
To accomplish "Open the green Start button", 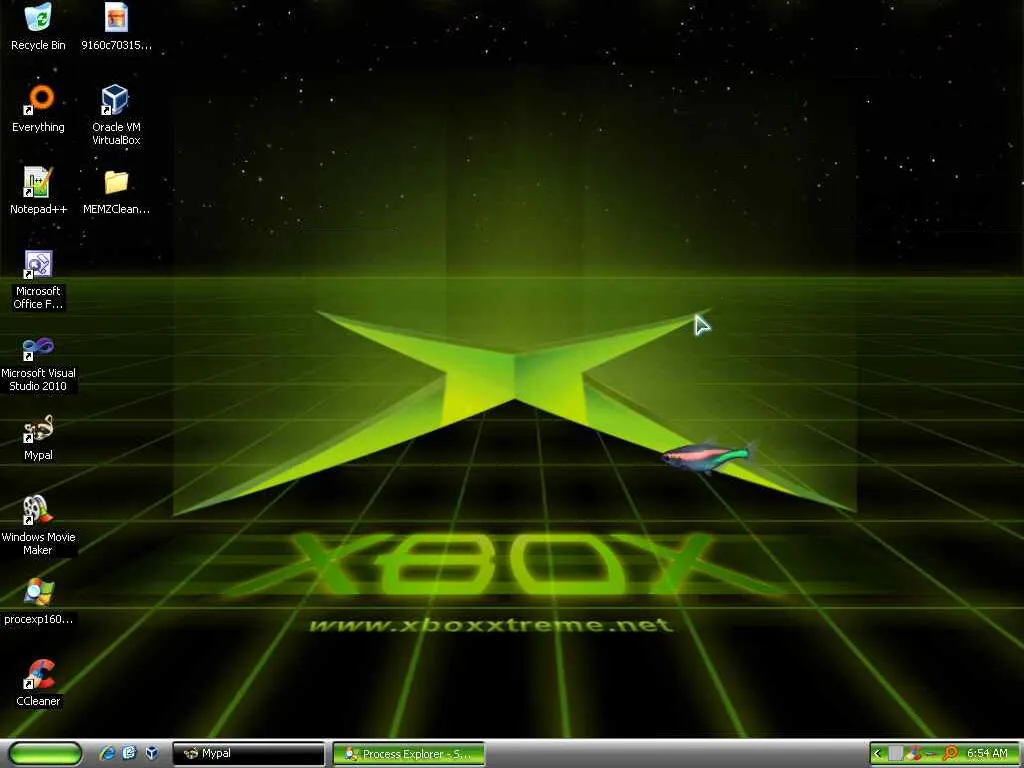I will point(46,754).
